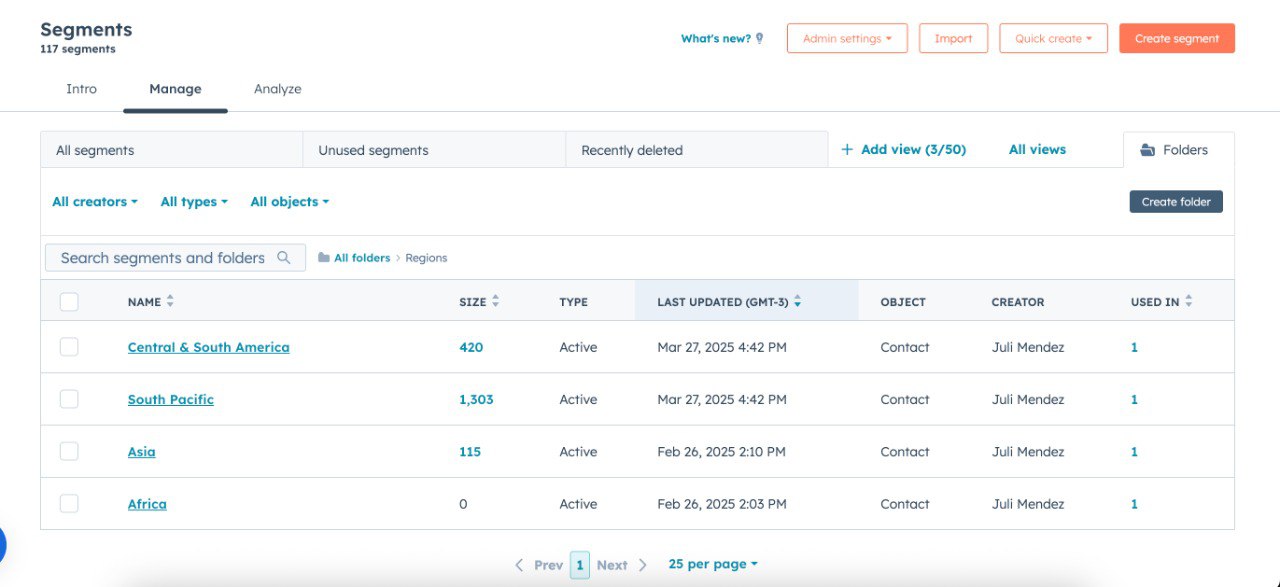The image size is (1280, 587).
Task: Open the Unused segments view tab
Action: [373, 151]
